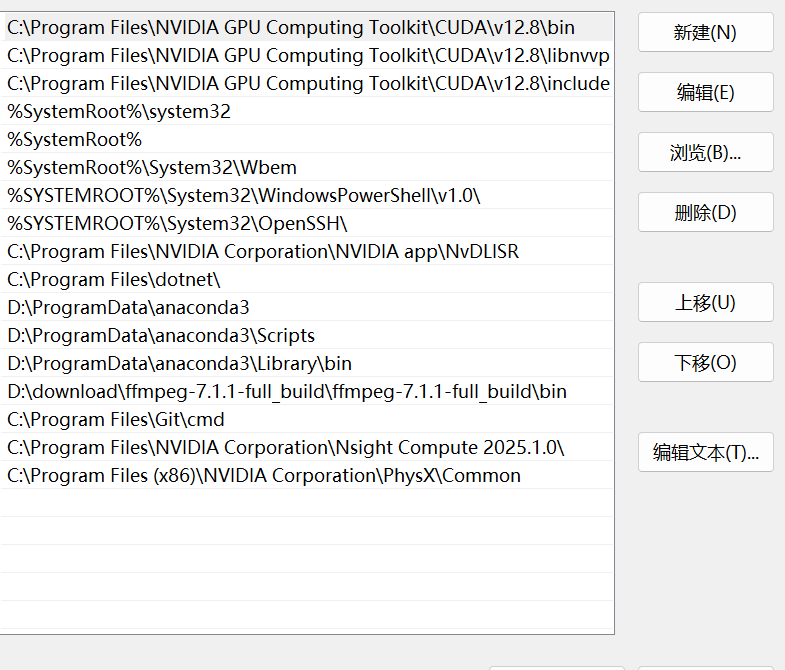Click the 编辑(E) button
785x670 pixels.
click(705, 93)
